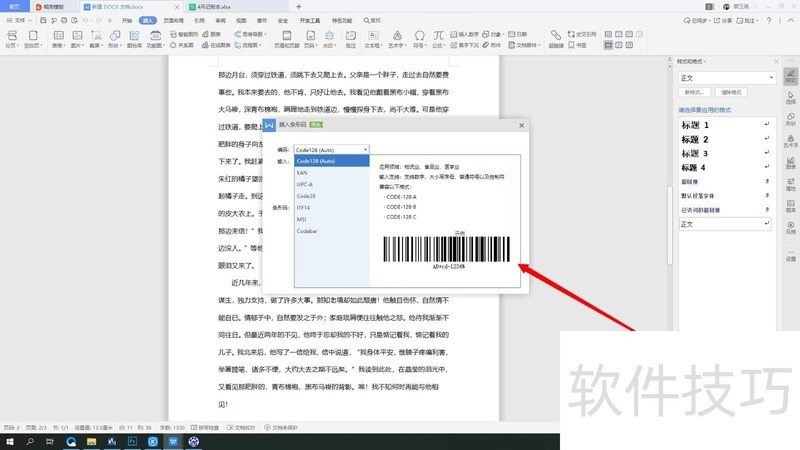Insert a bookmark (书签)
Viewport: 800px width, 450px height.
pyautogui.click(x=577, y=45)
